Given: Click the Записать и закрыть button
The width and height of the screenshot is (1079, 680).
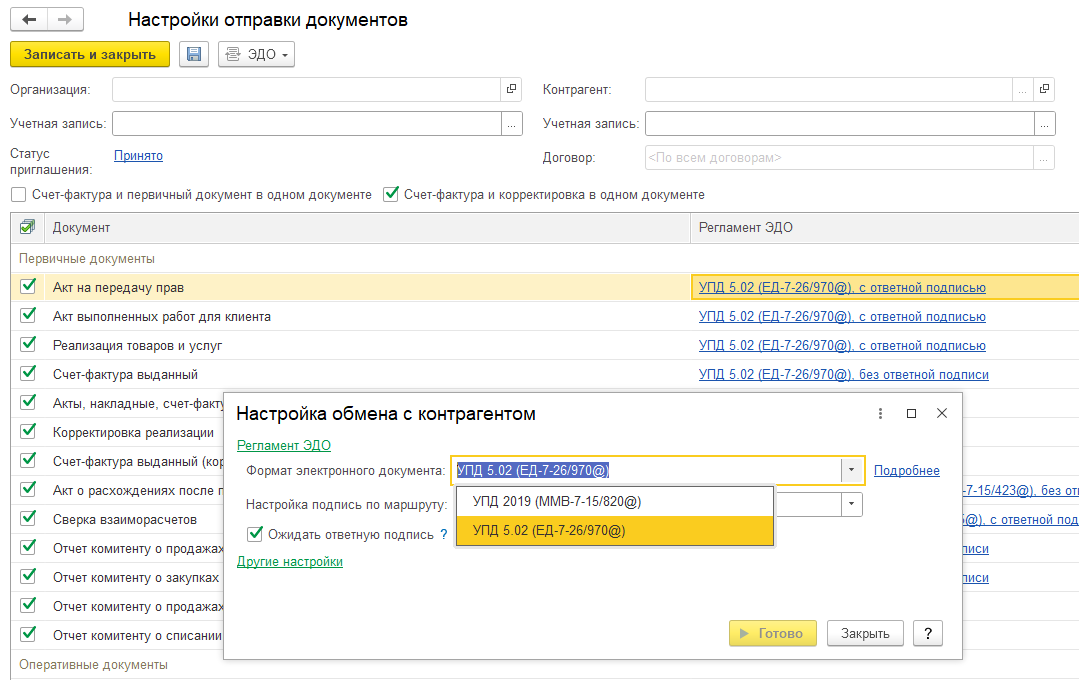Looking at the screenshot, I should (90, 54).
